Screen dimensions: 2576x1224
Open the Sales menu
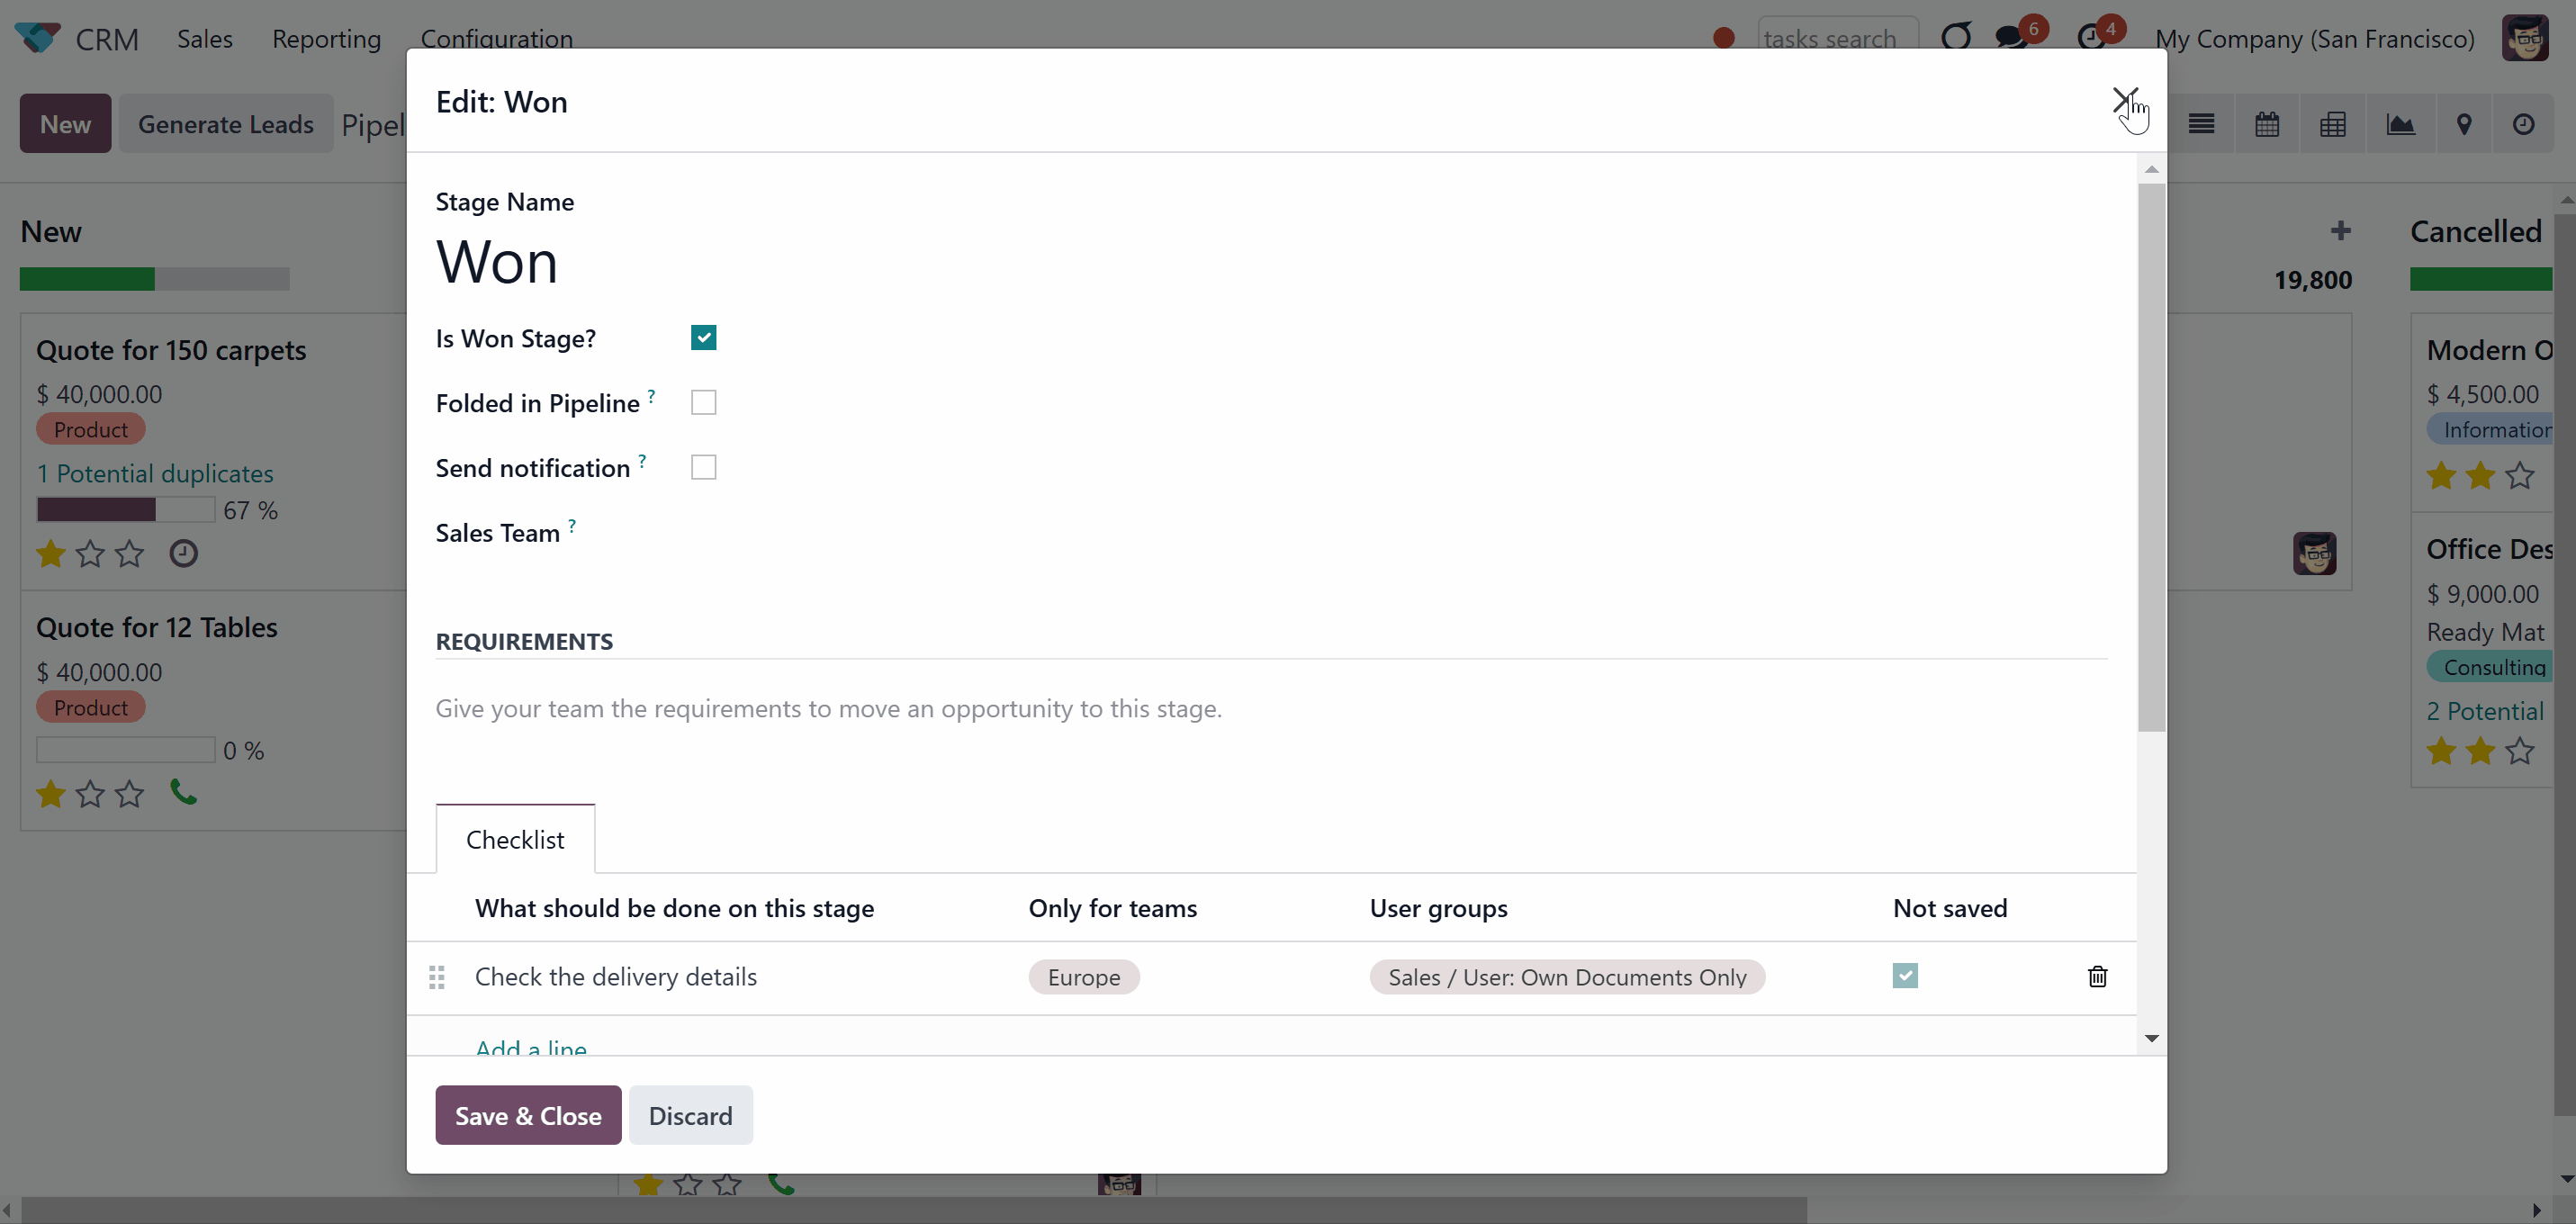pyautogui.click(x=205, y=38)
